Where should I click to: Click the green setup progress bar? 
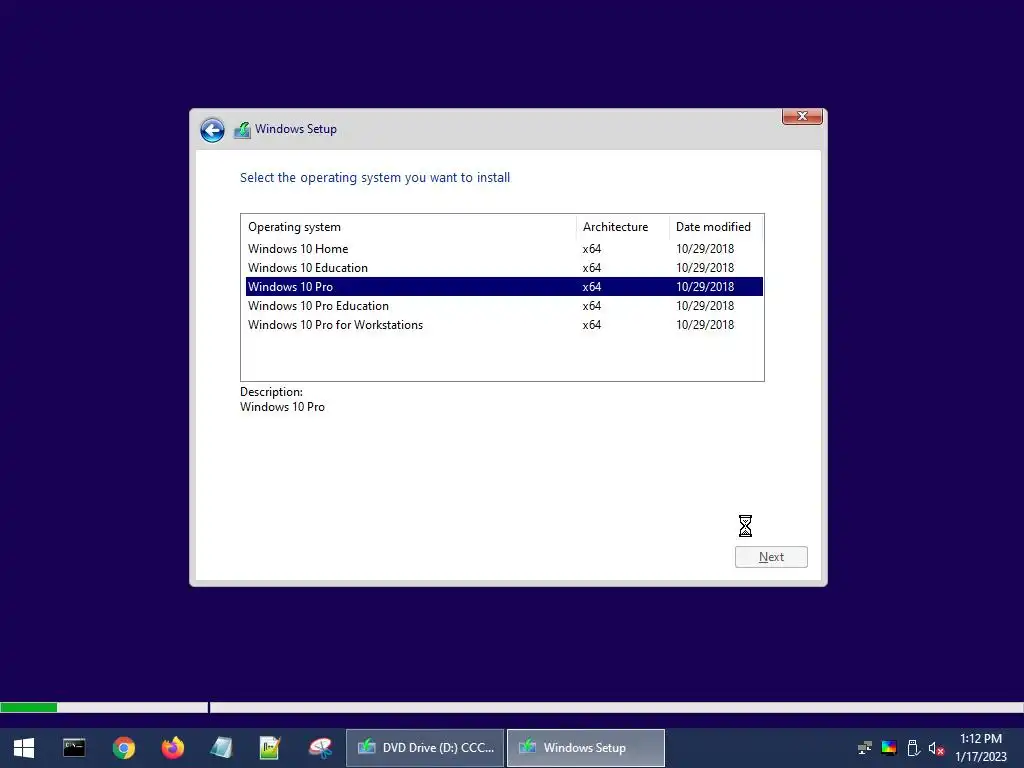pyautogui.click(x=29, y=707)
